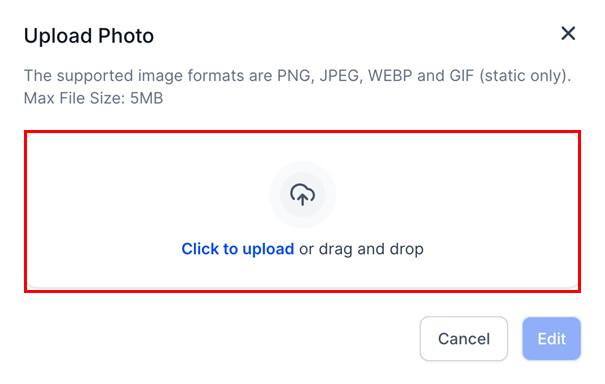Abort the photo upload with Cancel
The height and width of the screenshot is (384, 605).
point(464,338)
